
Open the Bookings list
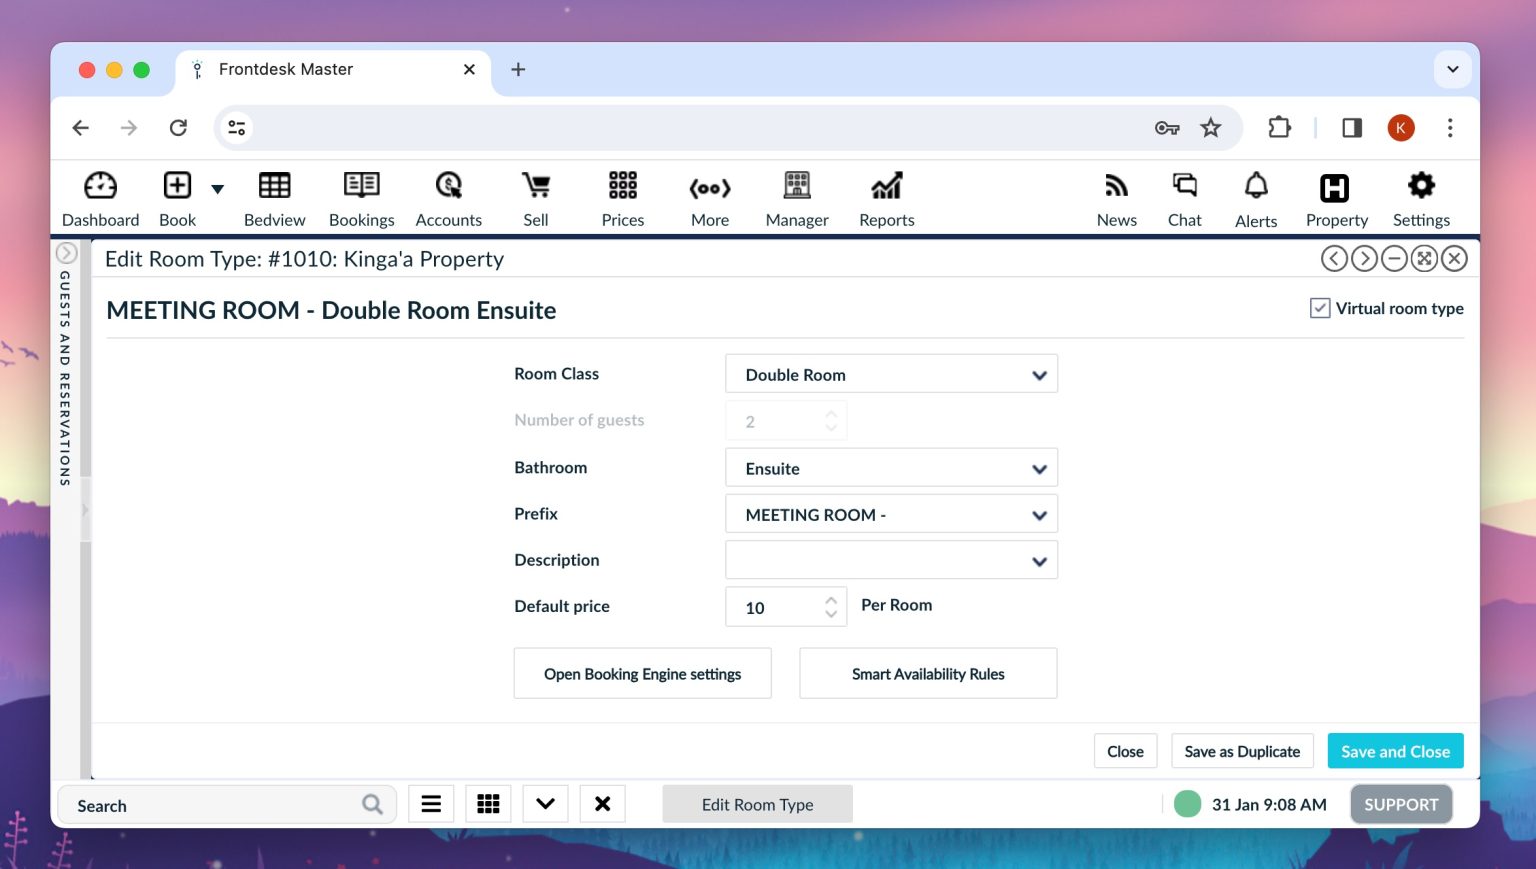pos(361,198)
